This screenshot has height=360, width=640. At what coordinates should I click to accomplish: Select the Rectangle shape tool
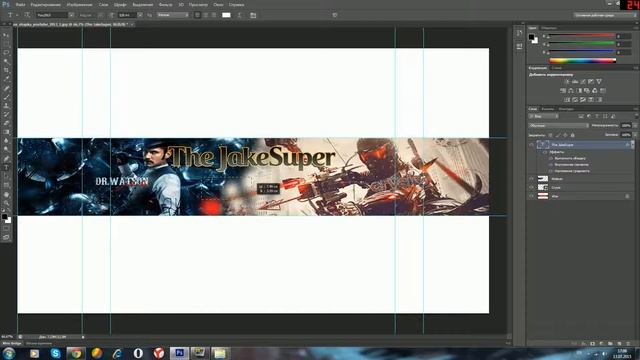tap(6, 185)
